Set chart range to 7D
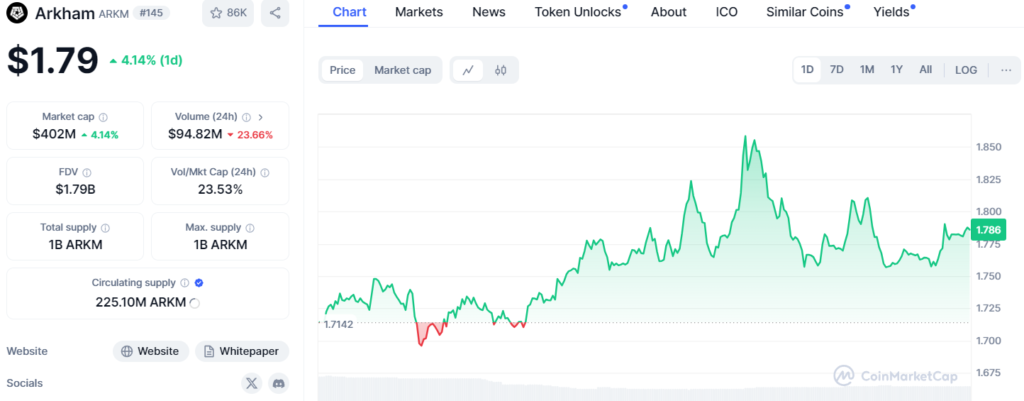Image resolution: width=1024 pixels, height=401 pixels. pyautogui.click(x=837, y=70)
